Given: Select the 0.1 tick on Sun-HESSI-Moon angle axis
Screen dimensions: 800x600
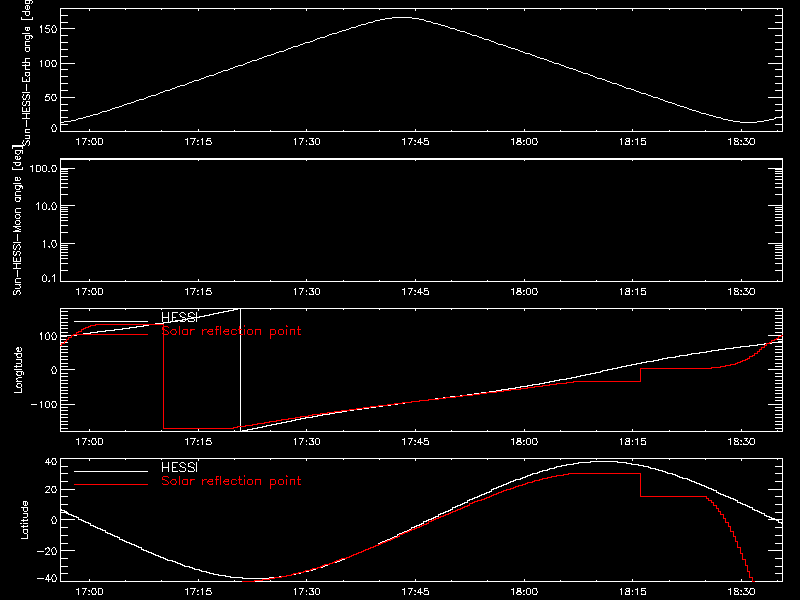Looking at the screenshot, I should 49,278.
